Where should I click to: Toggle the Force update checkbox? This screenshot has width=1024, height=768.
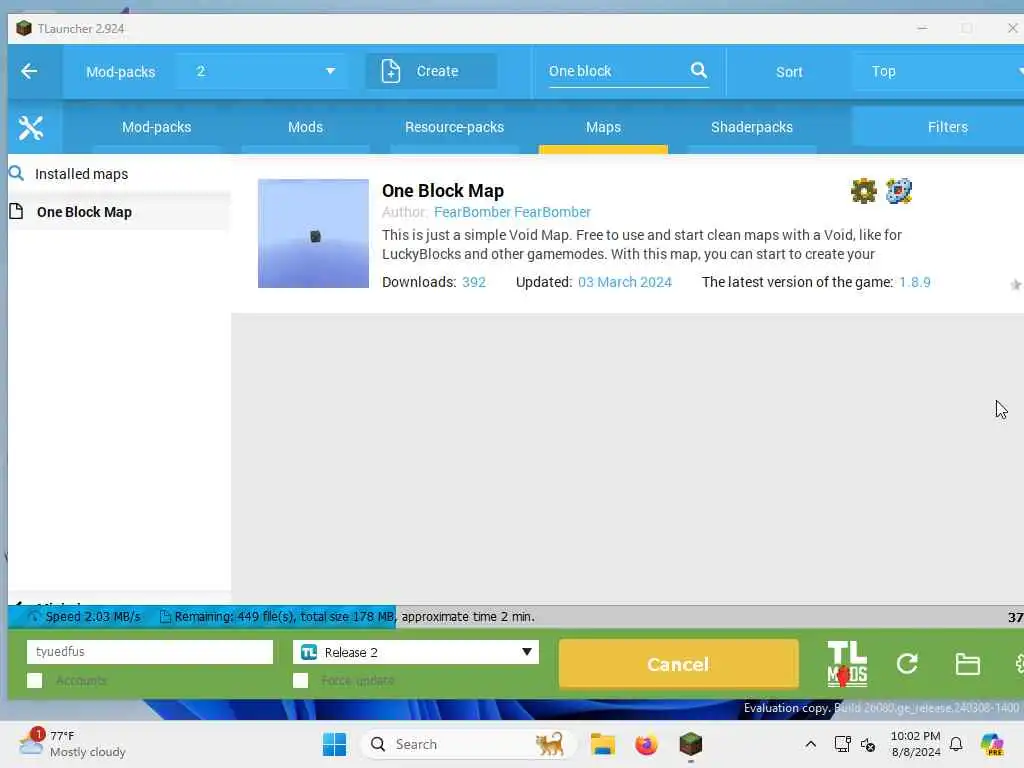click(300, 680)
